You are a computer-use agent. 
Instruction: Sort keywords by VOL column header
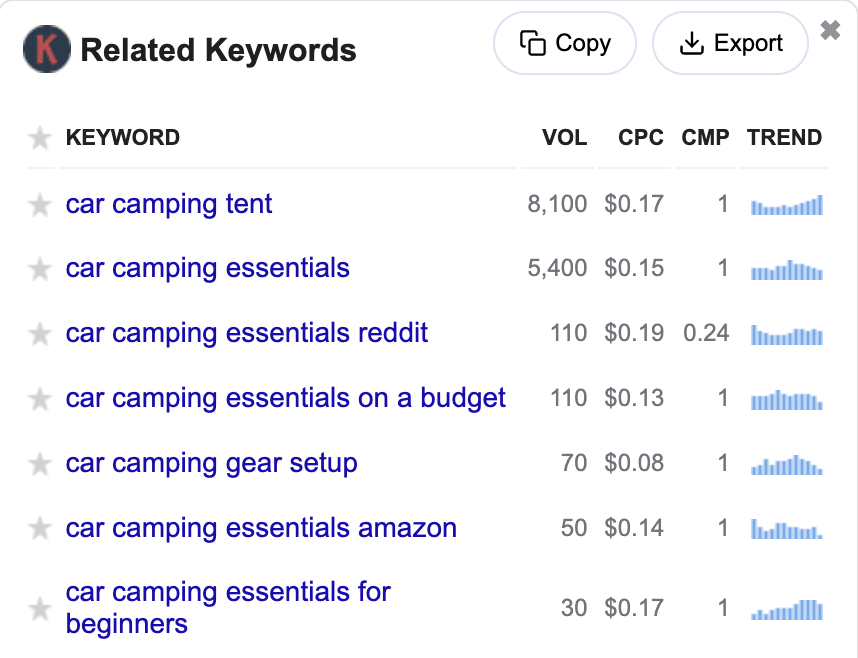(x=564, y=138)
